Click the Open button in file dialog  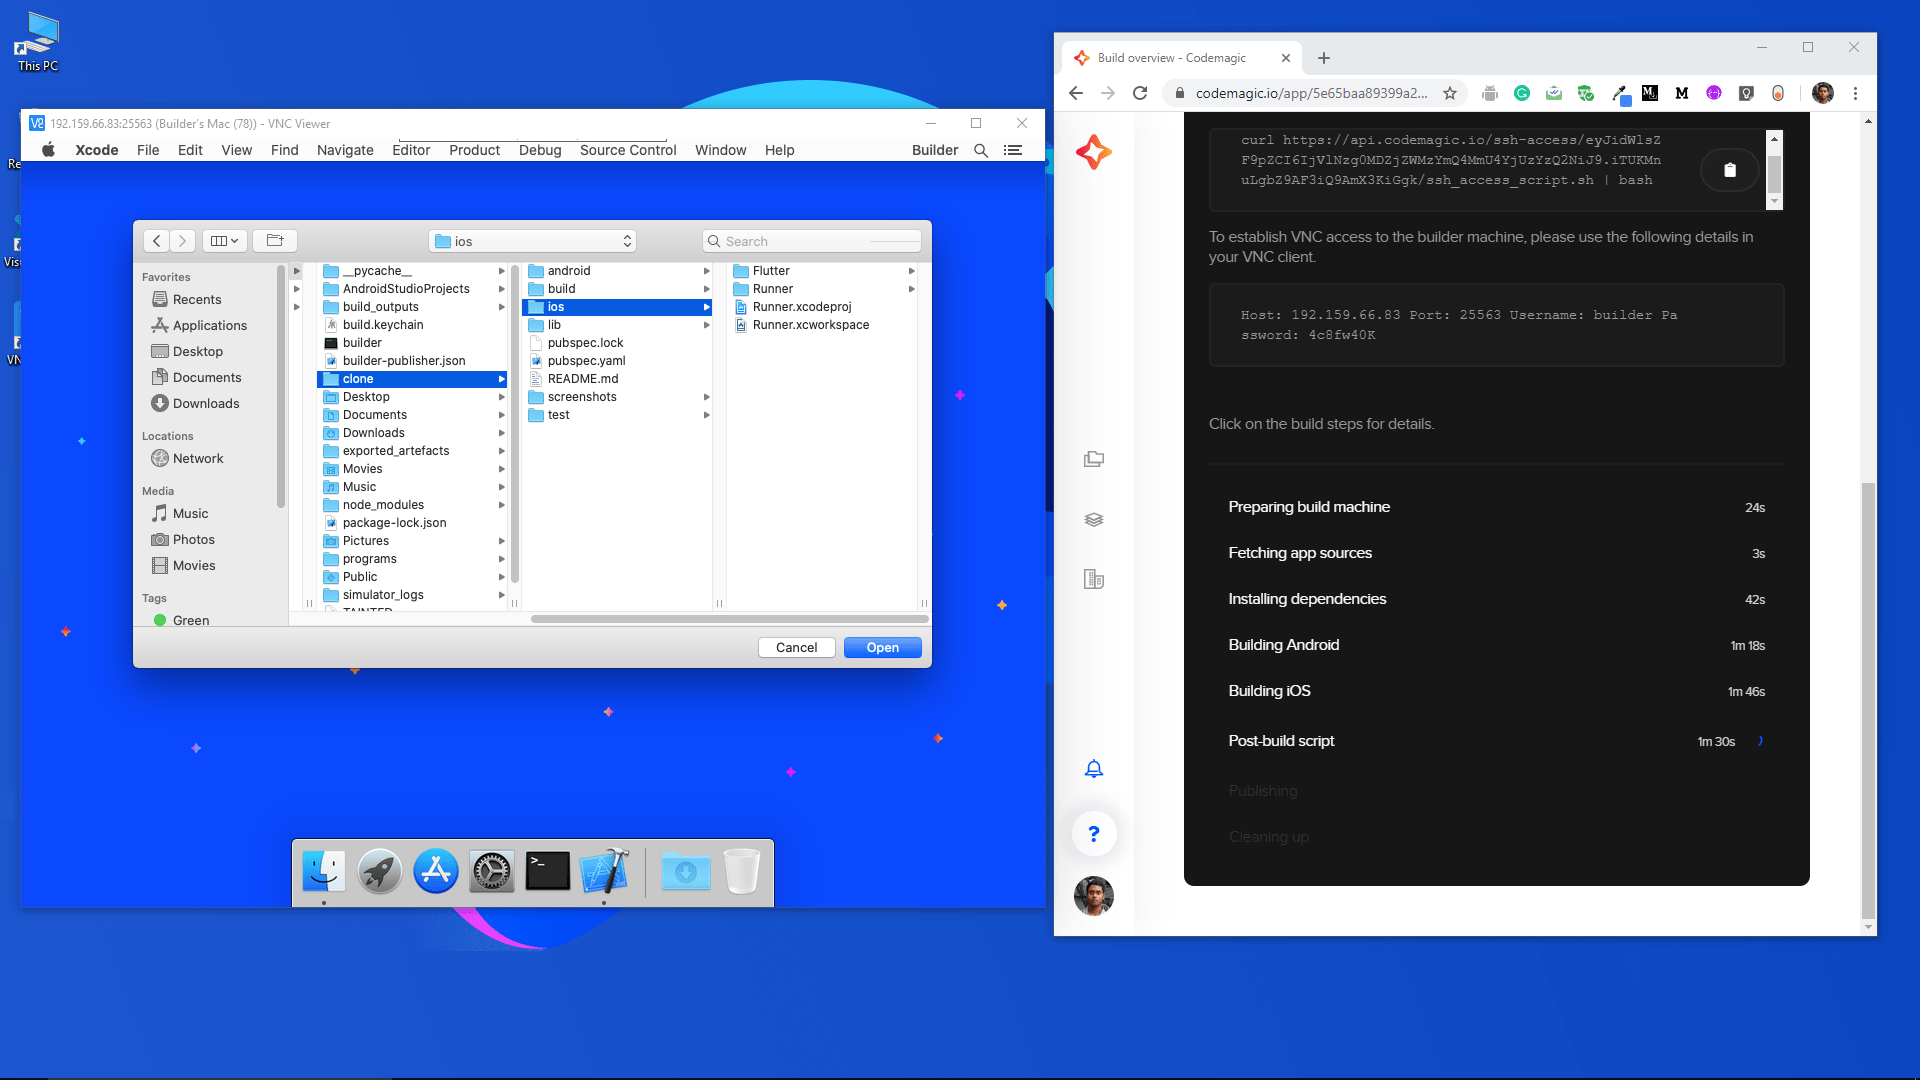coord(882,647)
